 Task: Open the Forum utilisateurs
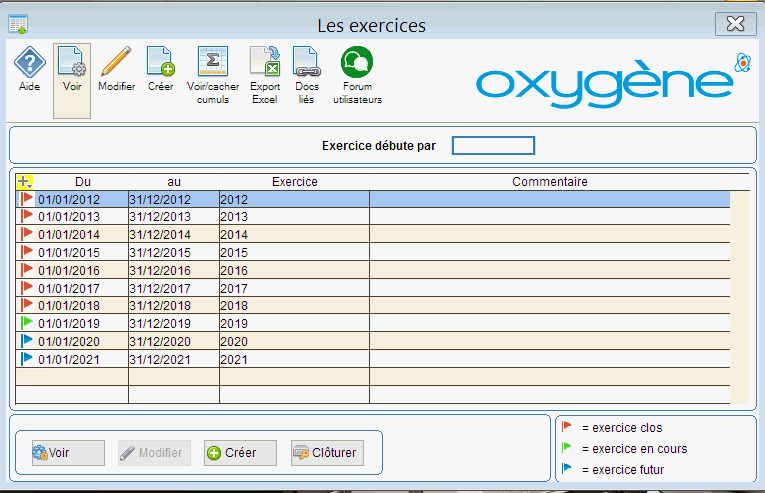357,75
